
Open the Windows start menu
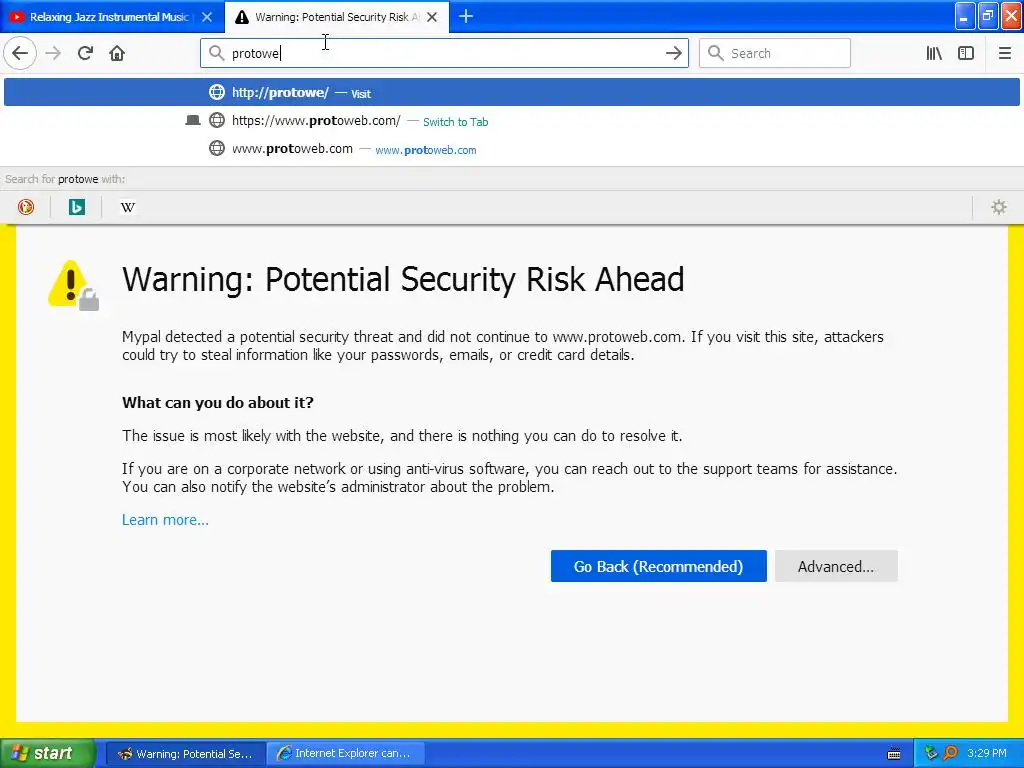(48, 753)
